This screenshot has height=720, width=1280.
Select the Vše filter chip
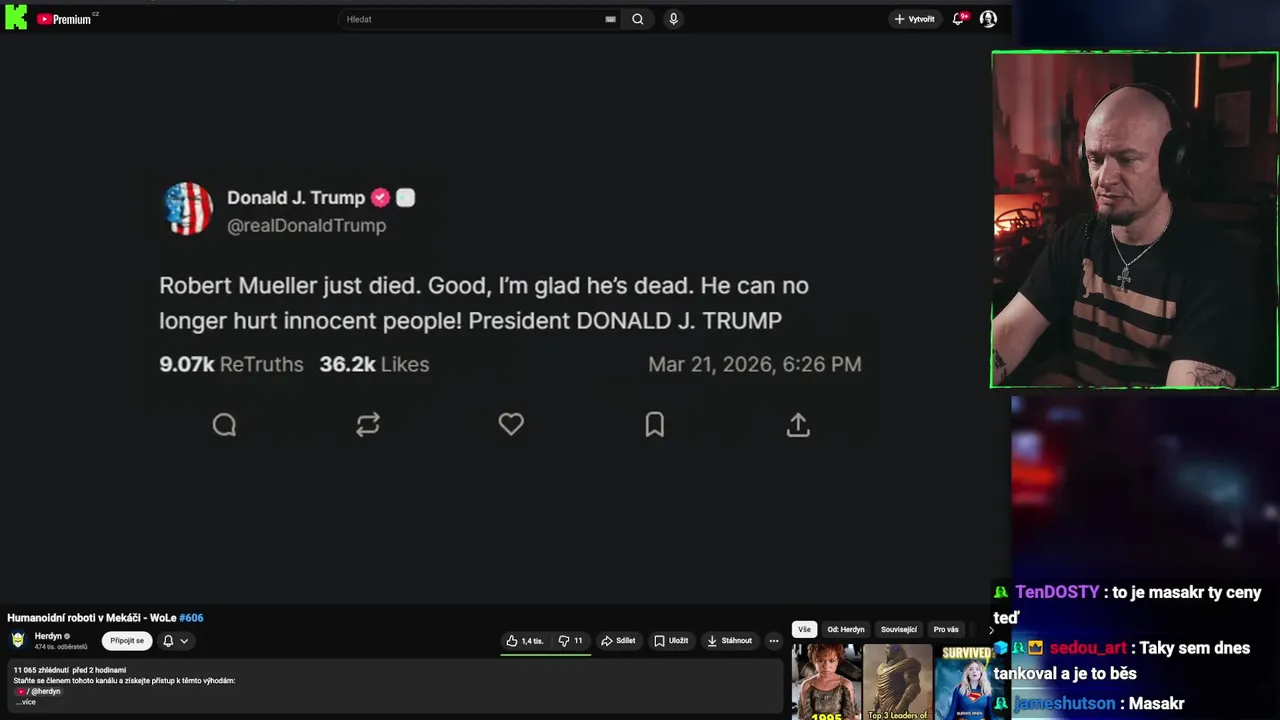[x=804, y=630]
